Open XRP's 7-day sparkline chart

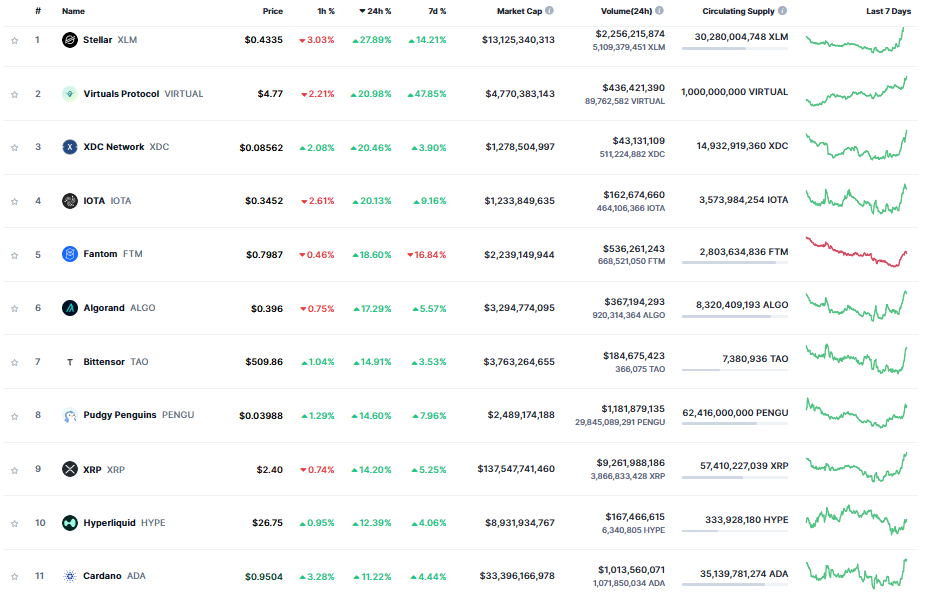click(x=857, y=467)
